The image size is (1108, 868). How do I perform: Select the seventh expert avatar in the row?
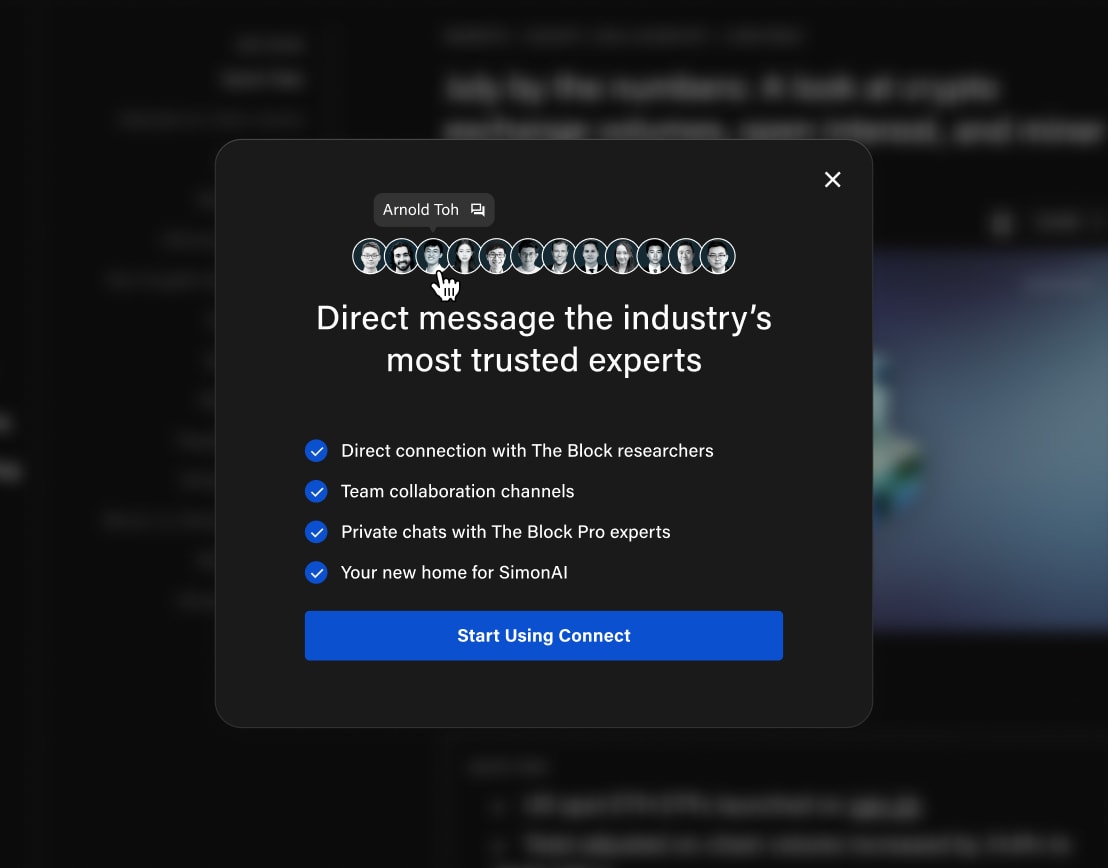559,257
